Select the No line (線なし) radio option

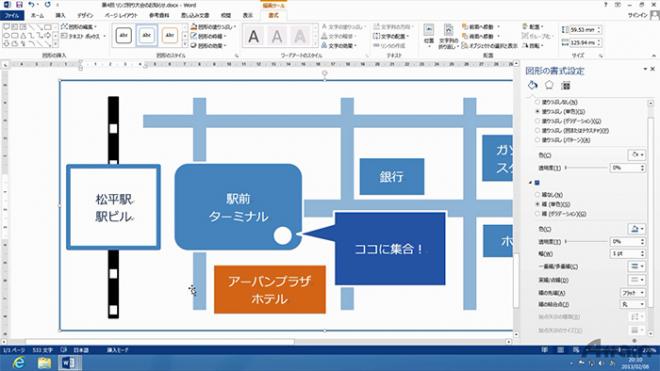pyautogui.click(x=538, y=195)
